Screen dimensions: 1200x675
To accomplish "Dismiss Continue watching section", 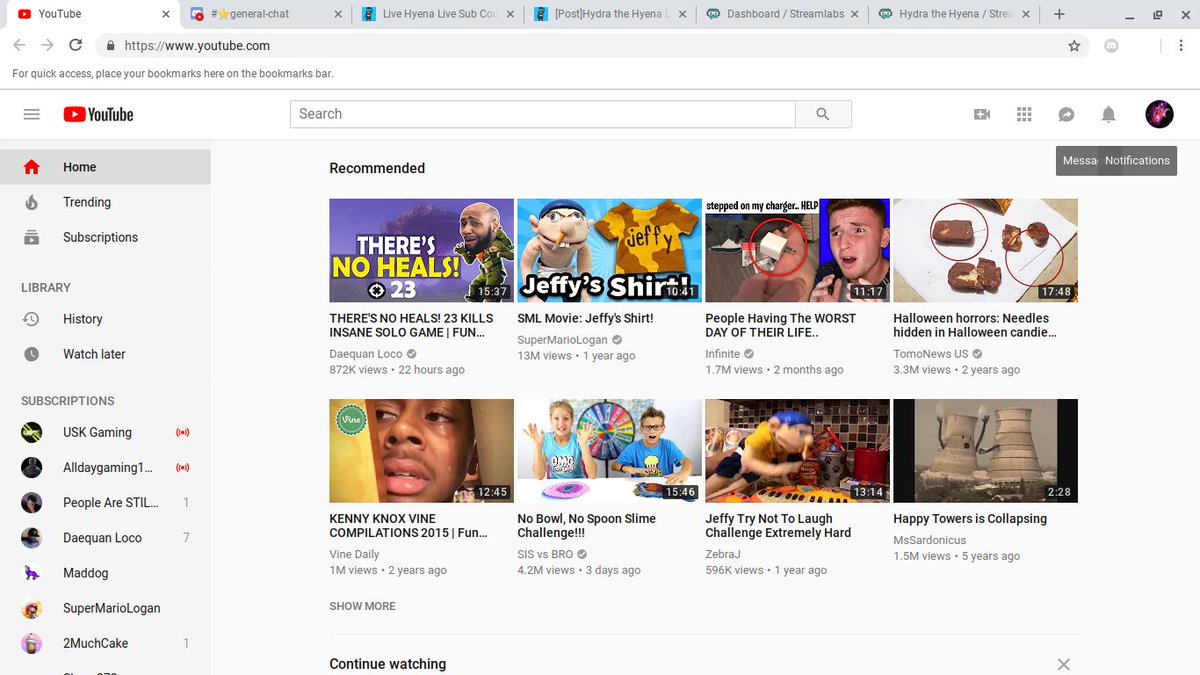I will coord(1064,664).
